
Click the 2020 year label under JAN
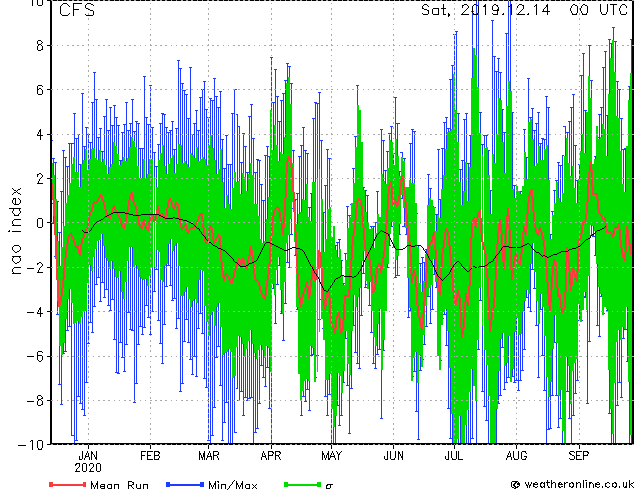[88, 467]
